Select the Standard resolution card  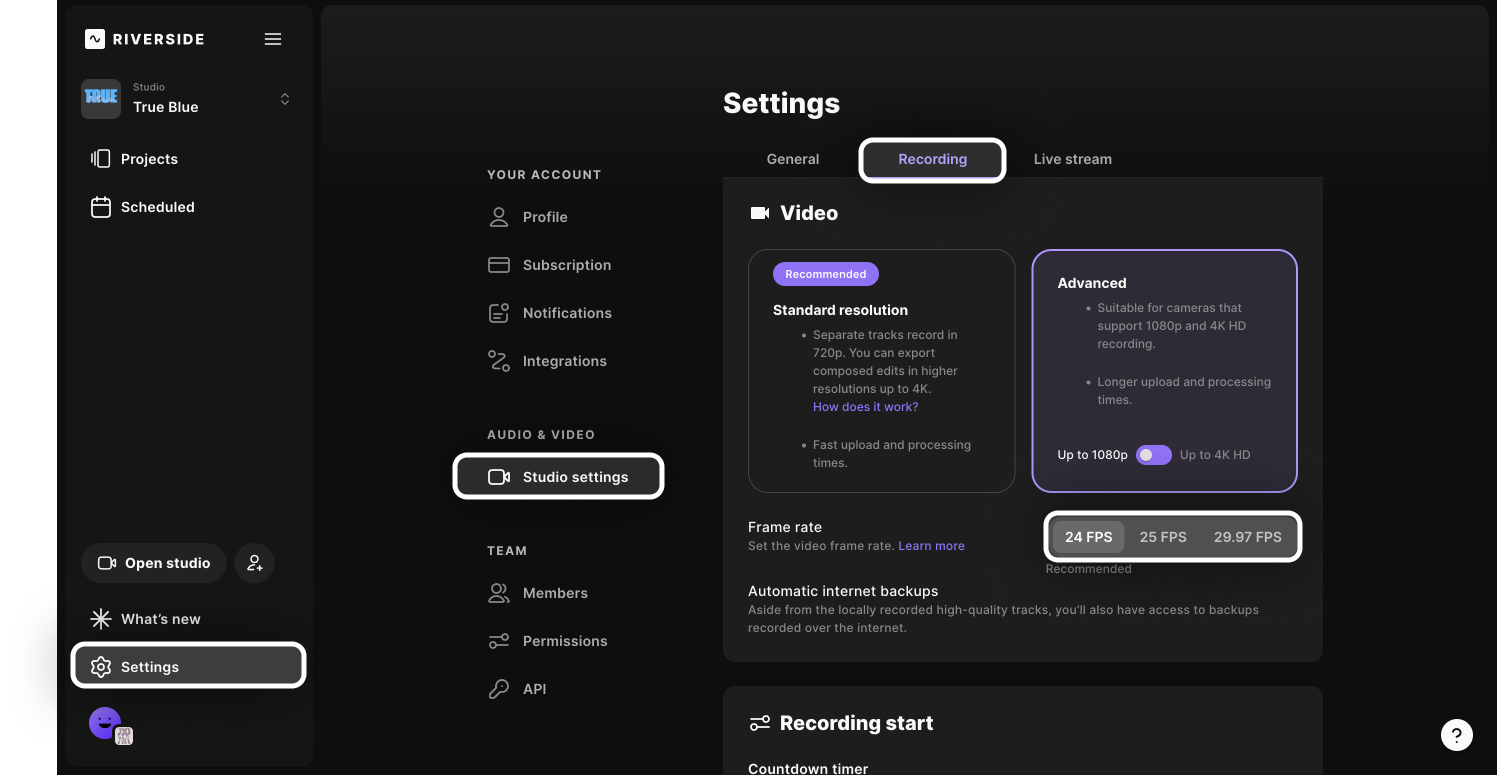[x=881, y=370]
